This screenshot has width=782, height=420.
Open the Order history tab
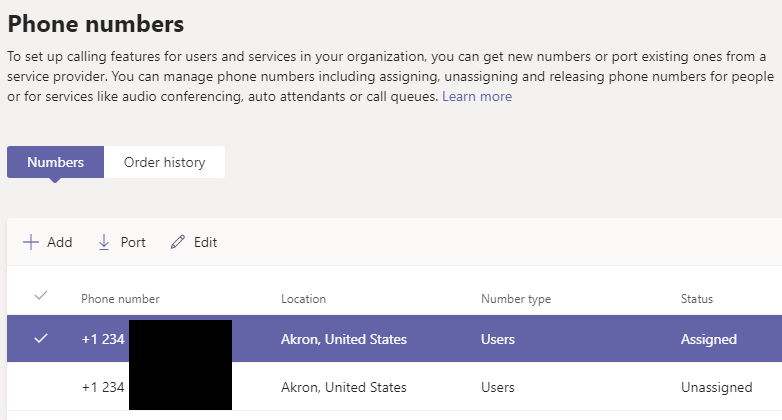[164, 162]
